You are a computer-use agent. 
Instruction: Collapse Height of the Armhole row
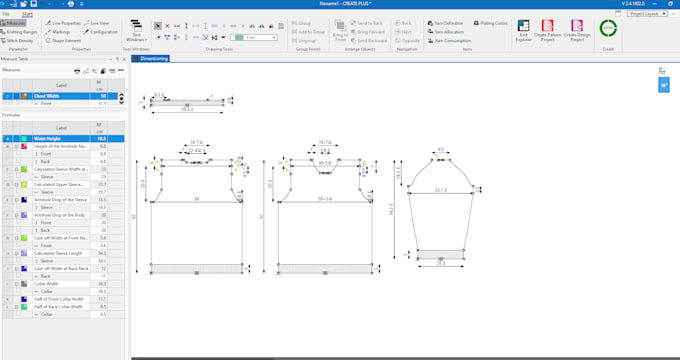tap(17, 147)
